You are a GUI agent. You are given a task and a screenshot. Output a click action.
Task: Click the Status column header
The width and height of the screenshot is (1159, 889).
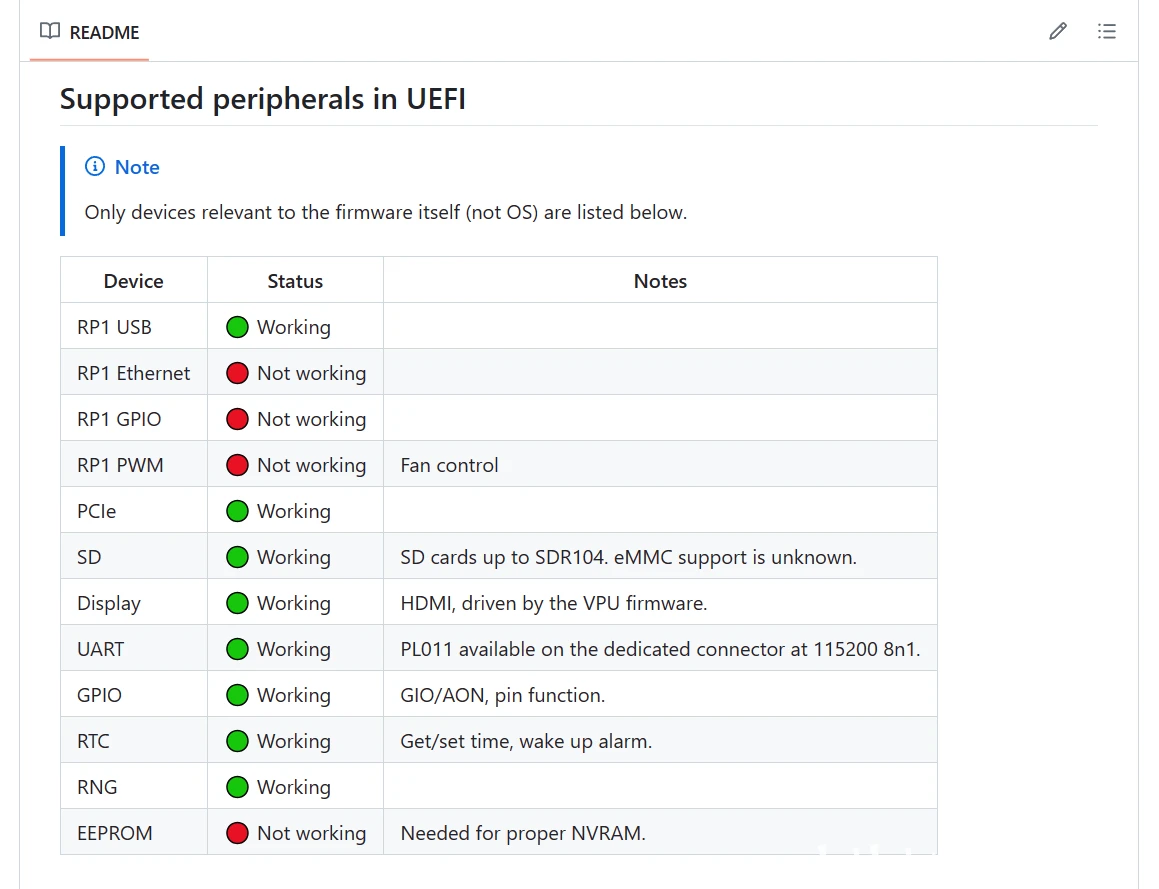tap(295, 281)
